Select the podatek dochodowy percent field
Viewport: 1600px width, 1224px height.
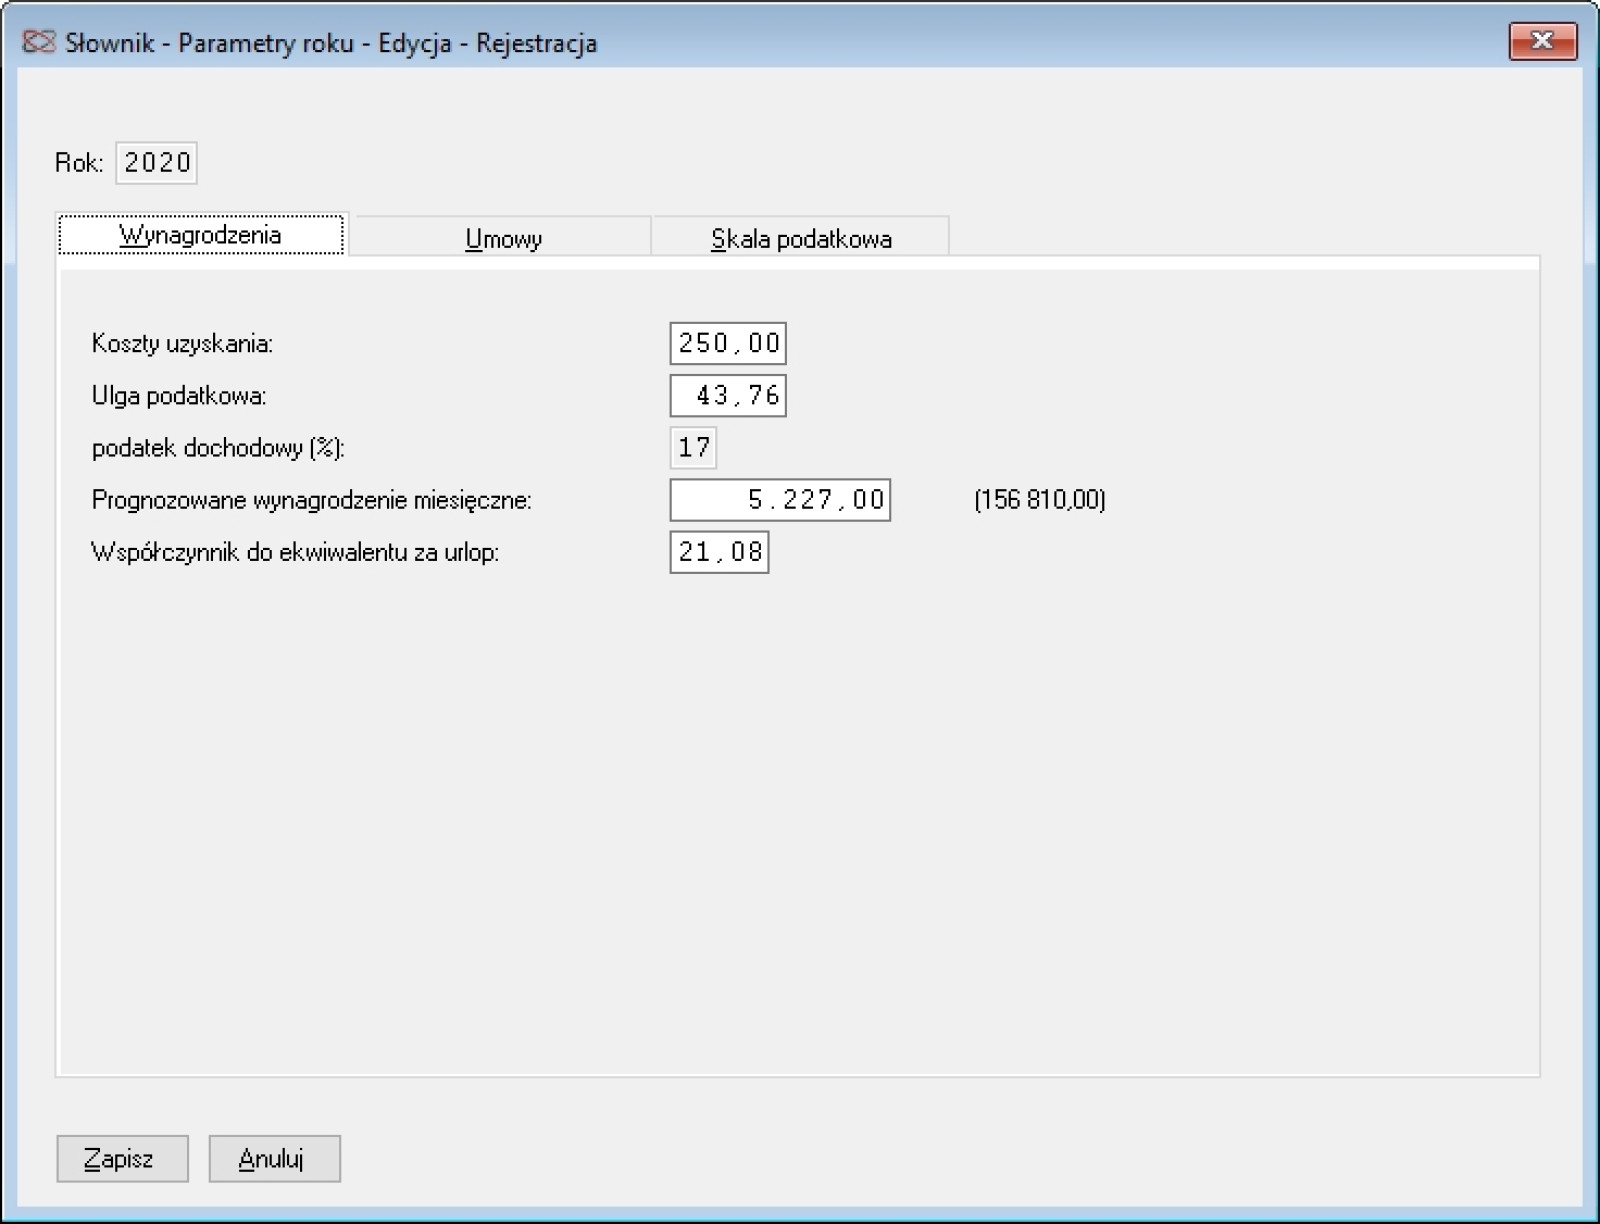point(693,448)
